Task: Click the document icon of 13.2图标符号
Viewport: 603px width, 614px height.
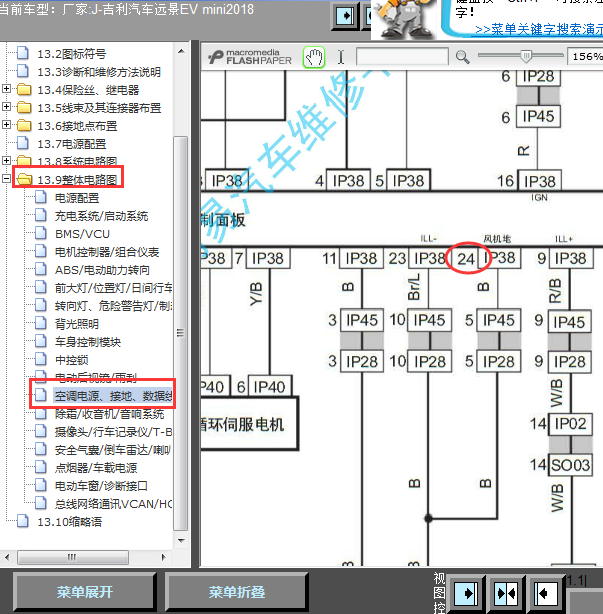Action: pos(23,53)
